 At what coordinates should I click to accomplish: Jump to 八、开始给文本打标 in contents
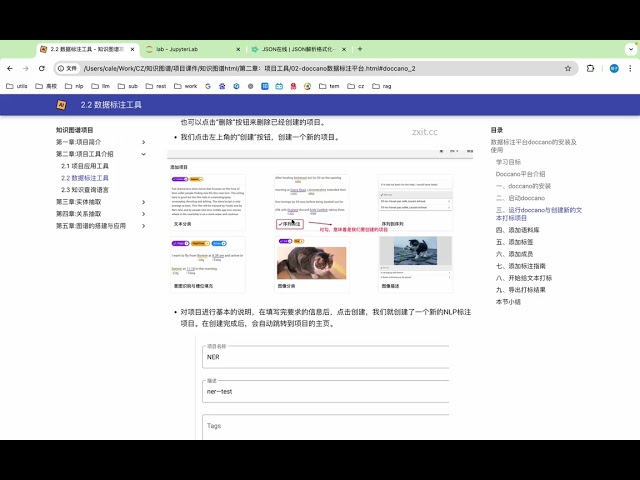click(x=524, y=278)
